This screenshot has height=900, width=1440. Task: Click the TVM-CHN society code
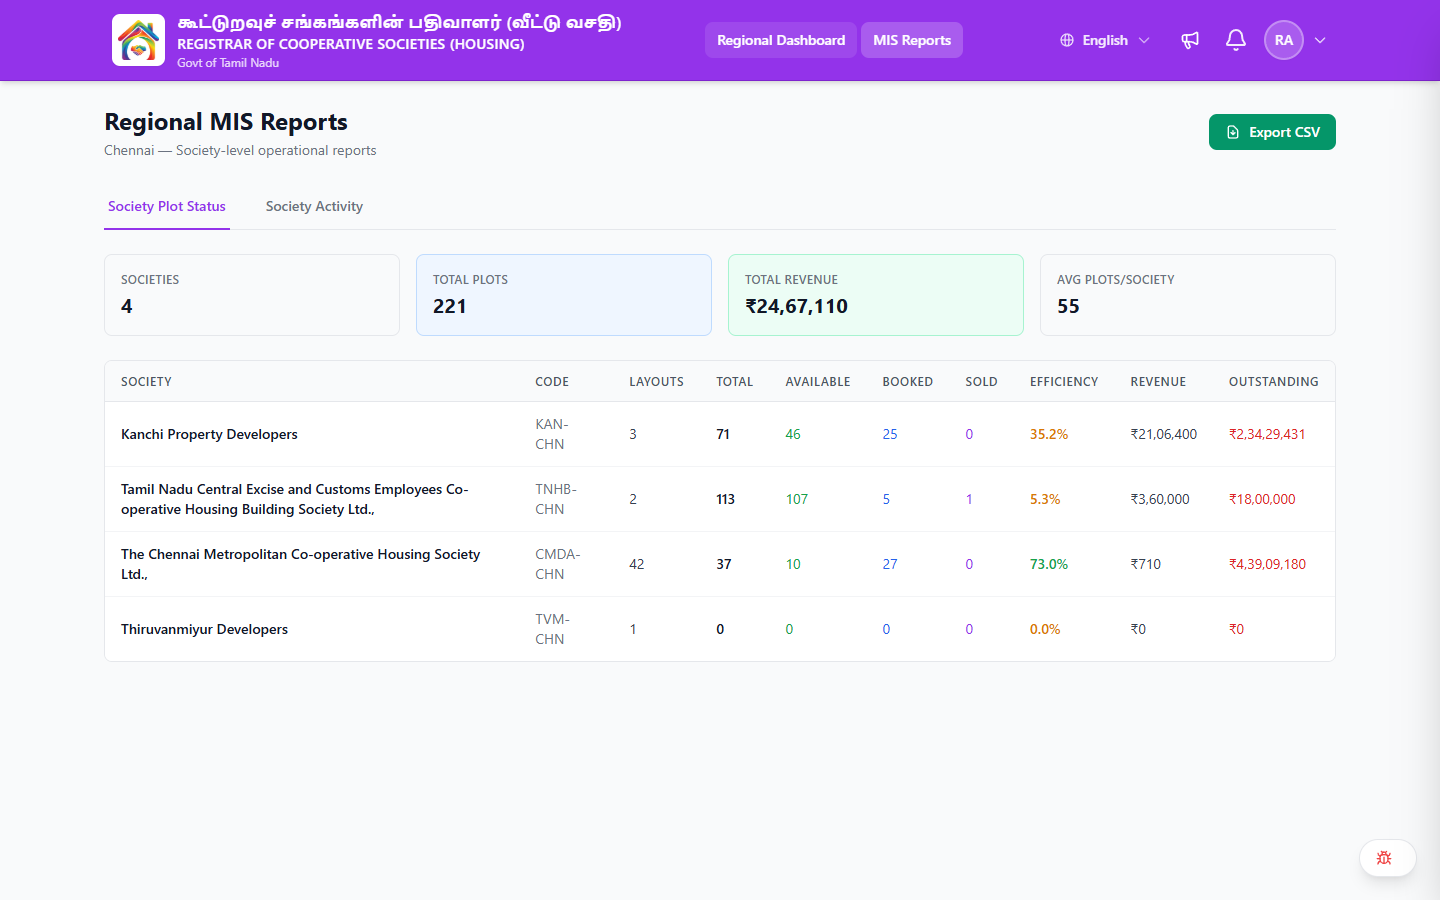[x=552, y=629]
